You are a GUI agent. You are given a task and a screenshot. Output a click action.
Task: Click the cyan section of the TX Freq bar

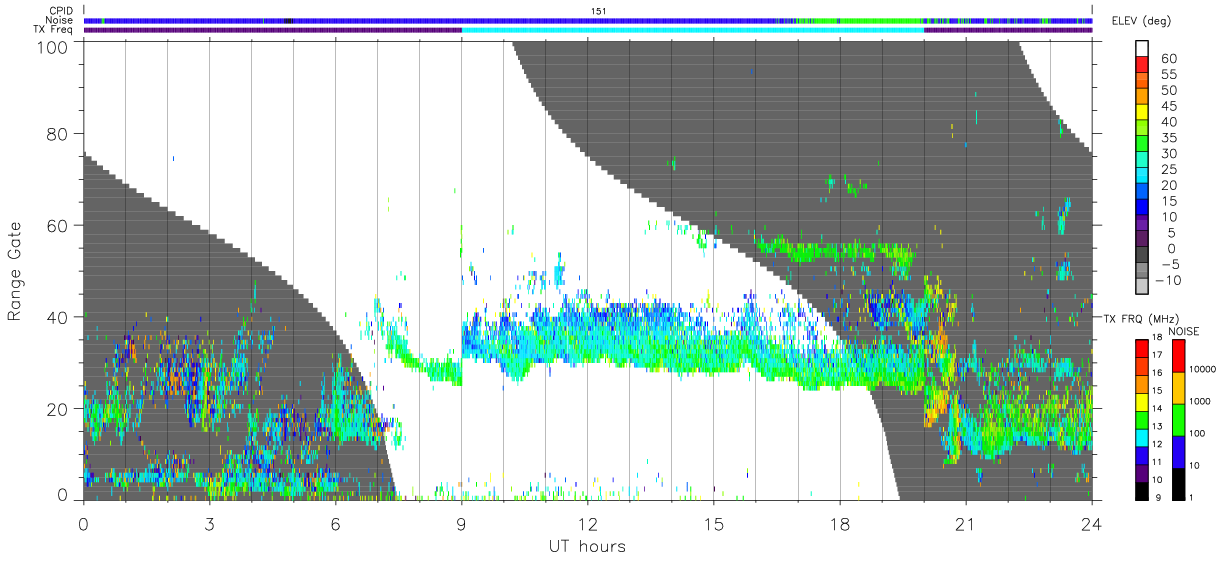point(693,30)
